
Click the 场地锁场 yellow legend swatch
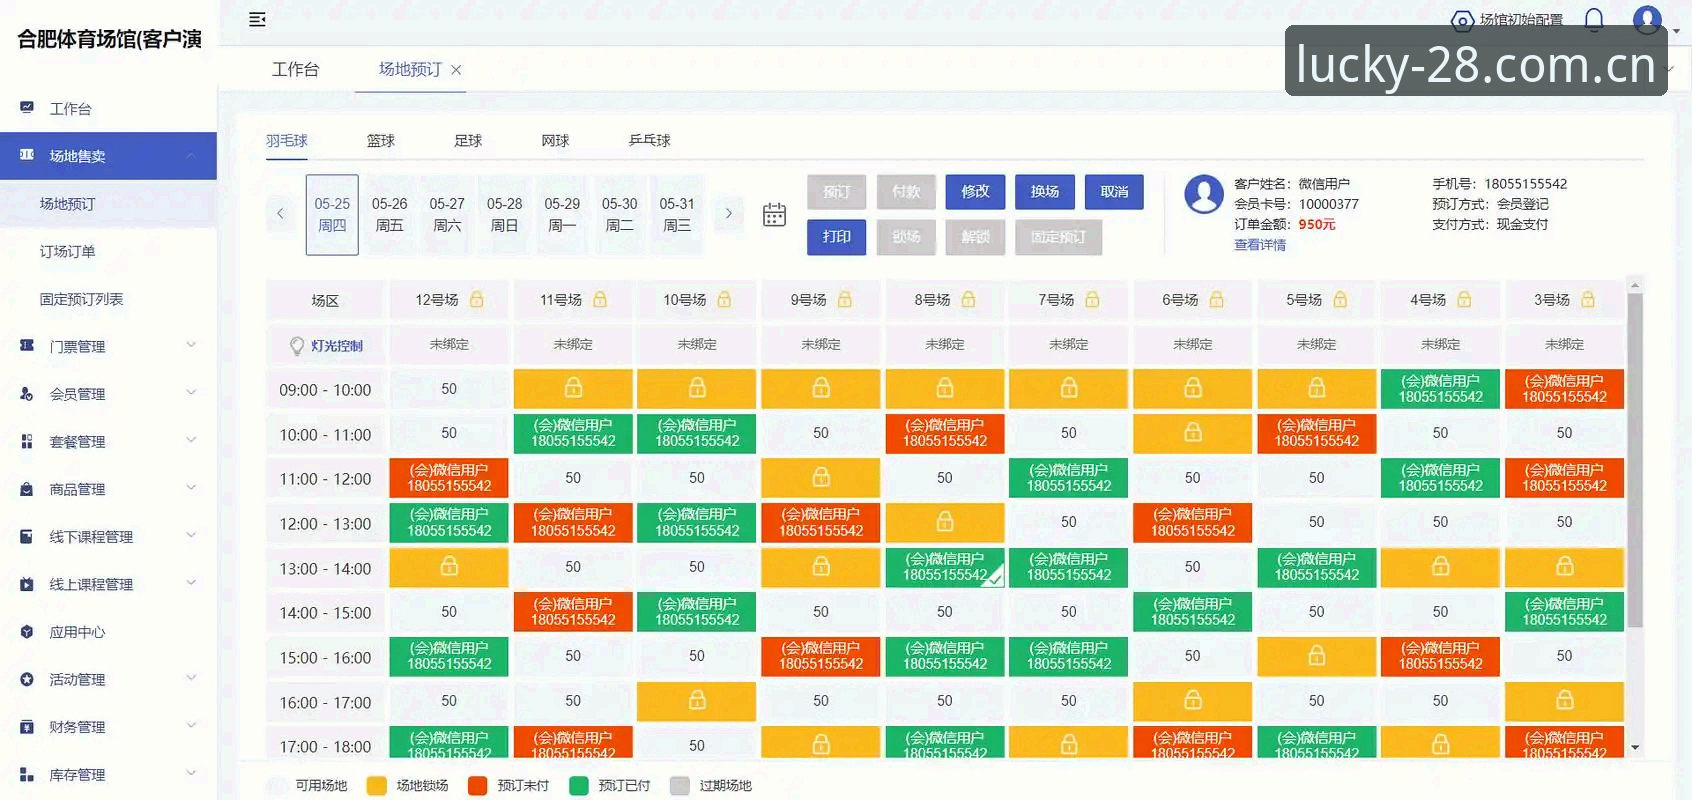[x=377, y=786]
